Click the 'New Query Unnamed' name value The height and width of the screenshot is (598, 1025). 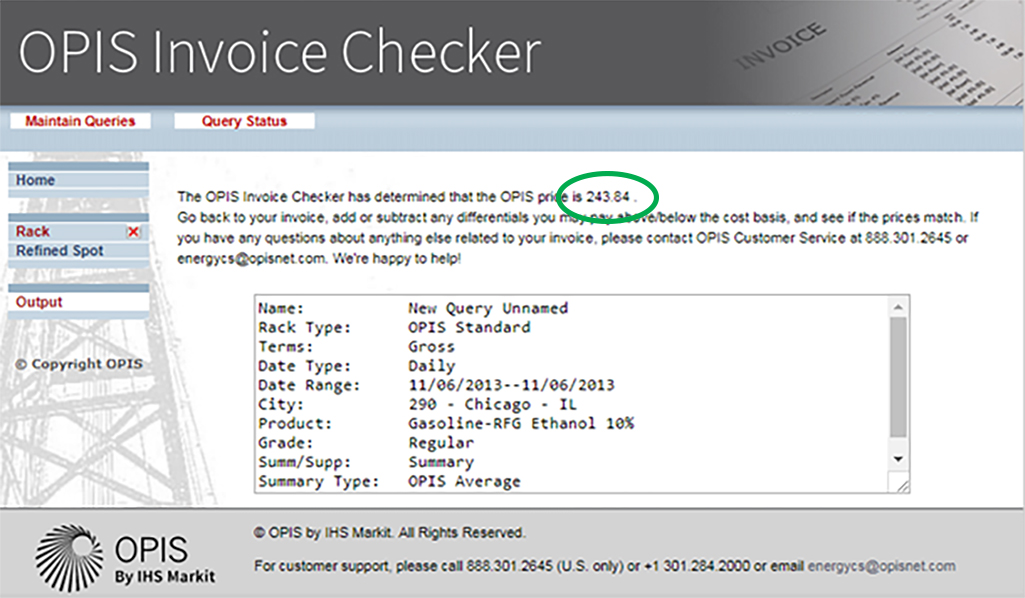pos(488,308)
